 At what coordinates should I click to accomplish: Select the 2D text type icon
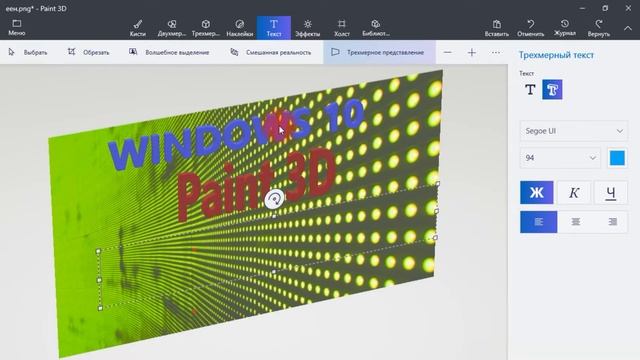pyautogui.click(x=530, y=89)
